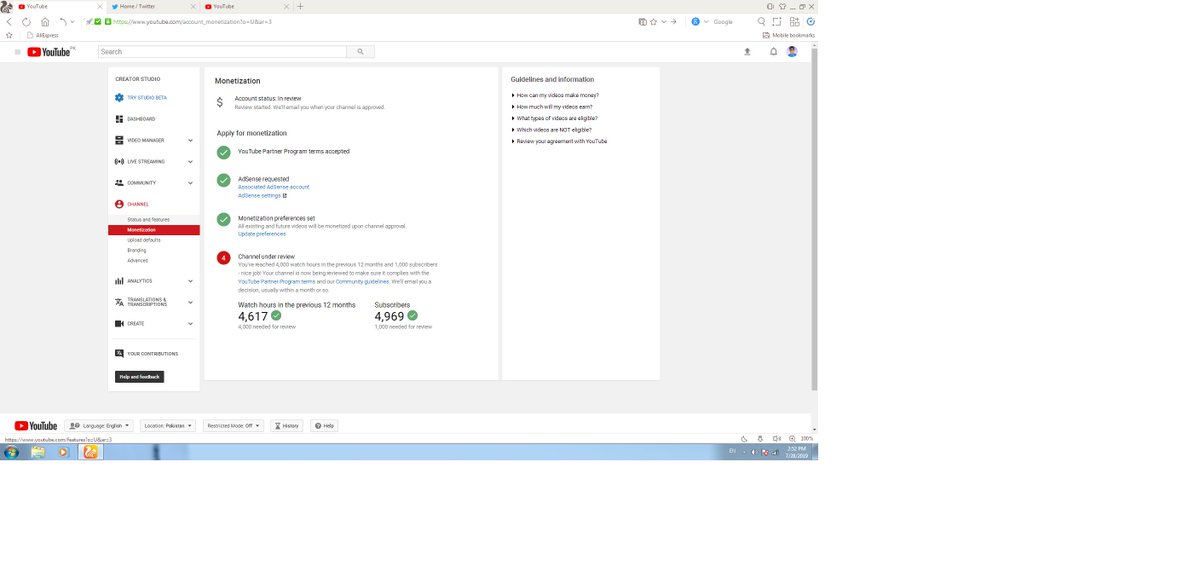Select the Monetization sidebar item
Image resolution: width=1200 pixels, height=566 pixels.
pyautogui.click(x=154, y=230)
